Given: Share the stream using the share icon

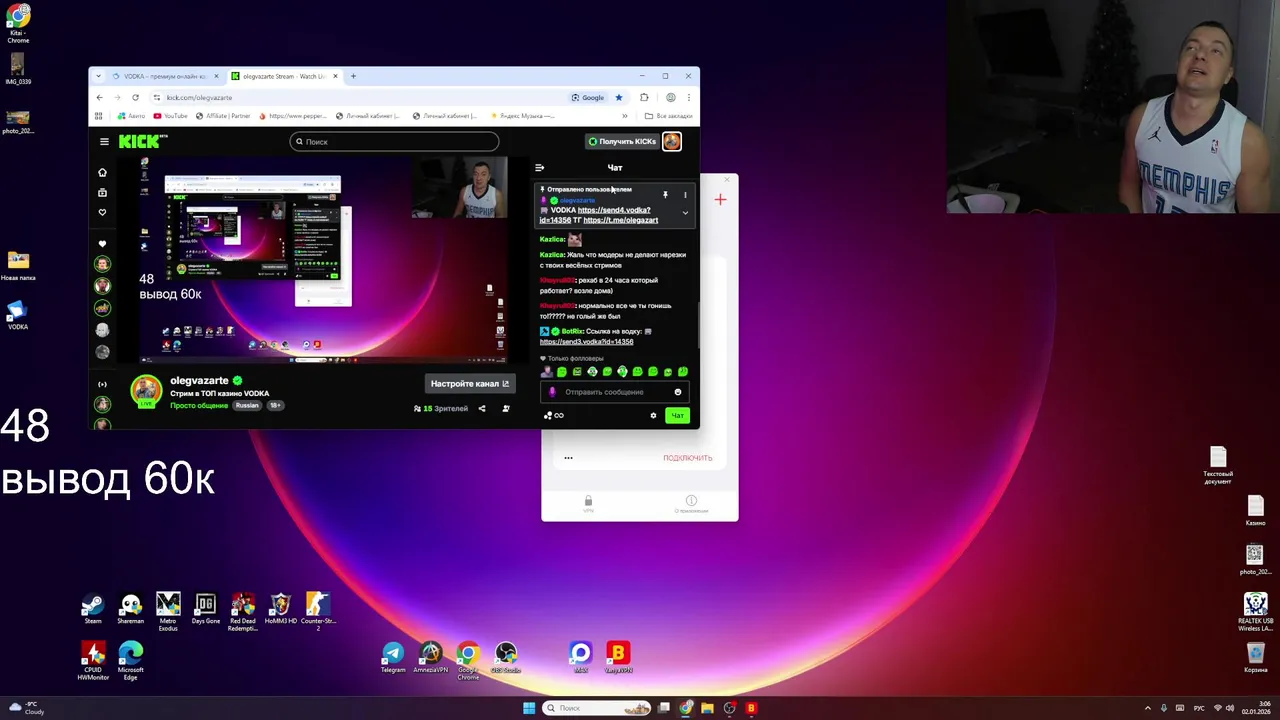Looking at the screenshot, I should (x=481, y=408).
